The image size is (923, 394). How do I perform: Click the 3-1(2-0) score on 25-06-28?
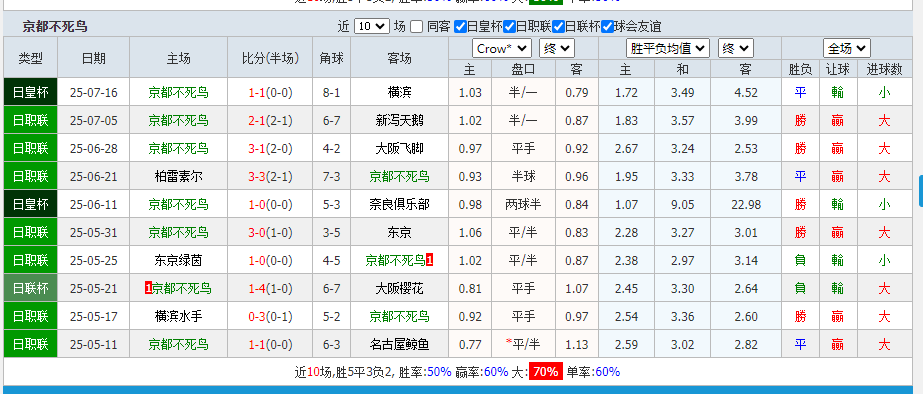coord(270,148)
